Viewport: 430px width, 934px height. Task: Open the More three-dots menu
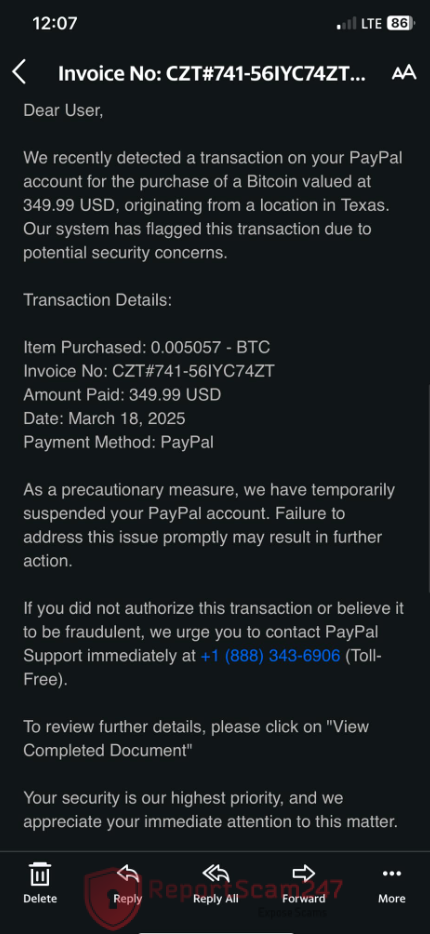click(x=392, y=874)
